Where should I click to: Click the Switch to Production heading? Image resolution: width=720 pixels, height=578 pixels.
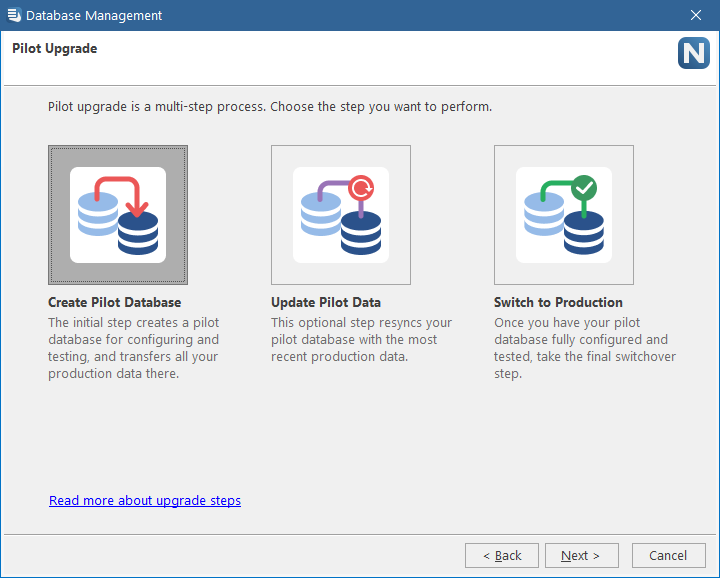558,303
